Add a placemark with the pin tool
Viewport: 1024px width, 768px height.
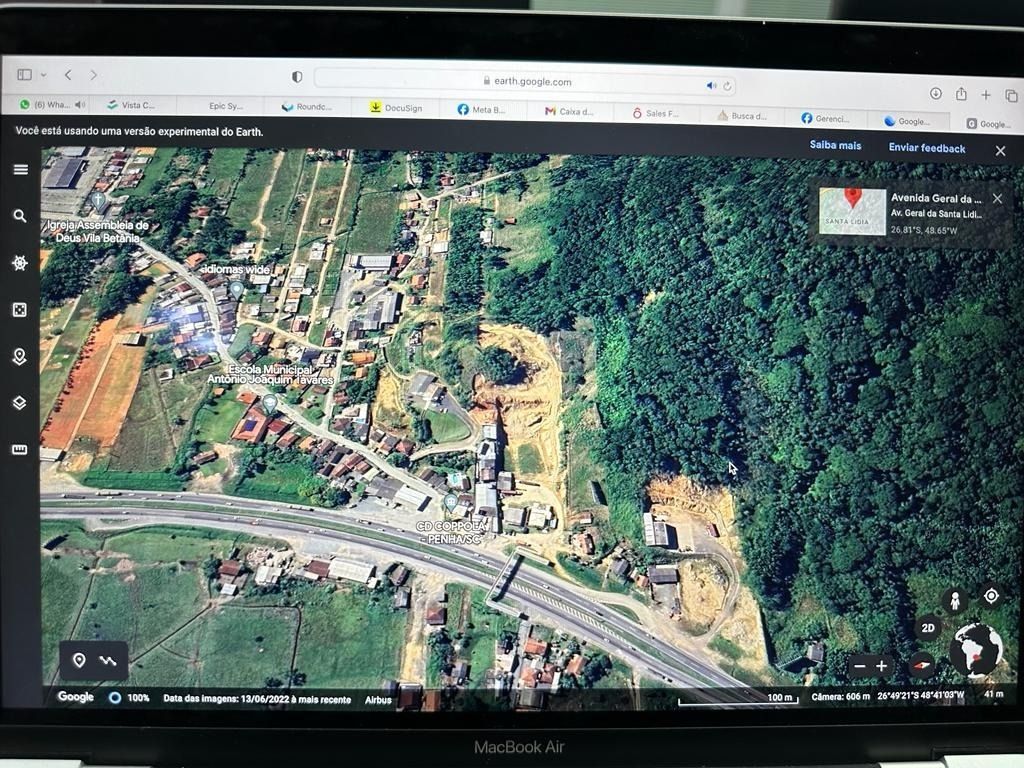[79, 661]
